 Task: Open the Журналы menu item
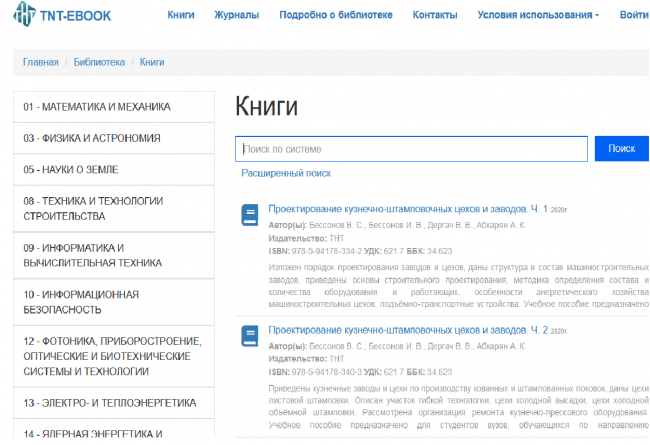tap(237, 15)
